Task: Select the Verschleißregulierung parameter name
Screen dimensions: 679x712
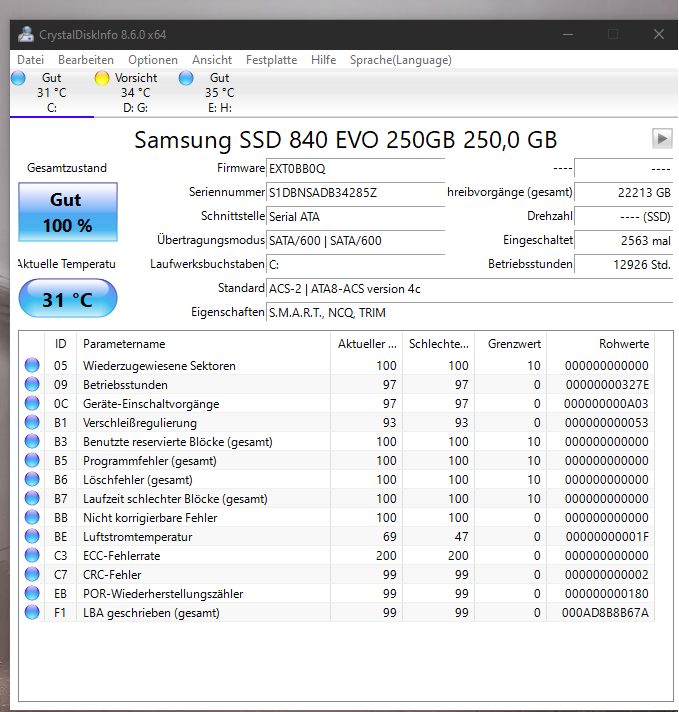Action: [140, 423]
